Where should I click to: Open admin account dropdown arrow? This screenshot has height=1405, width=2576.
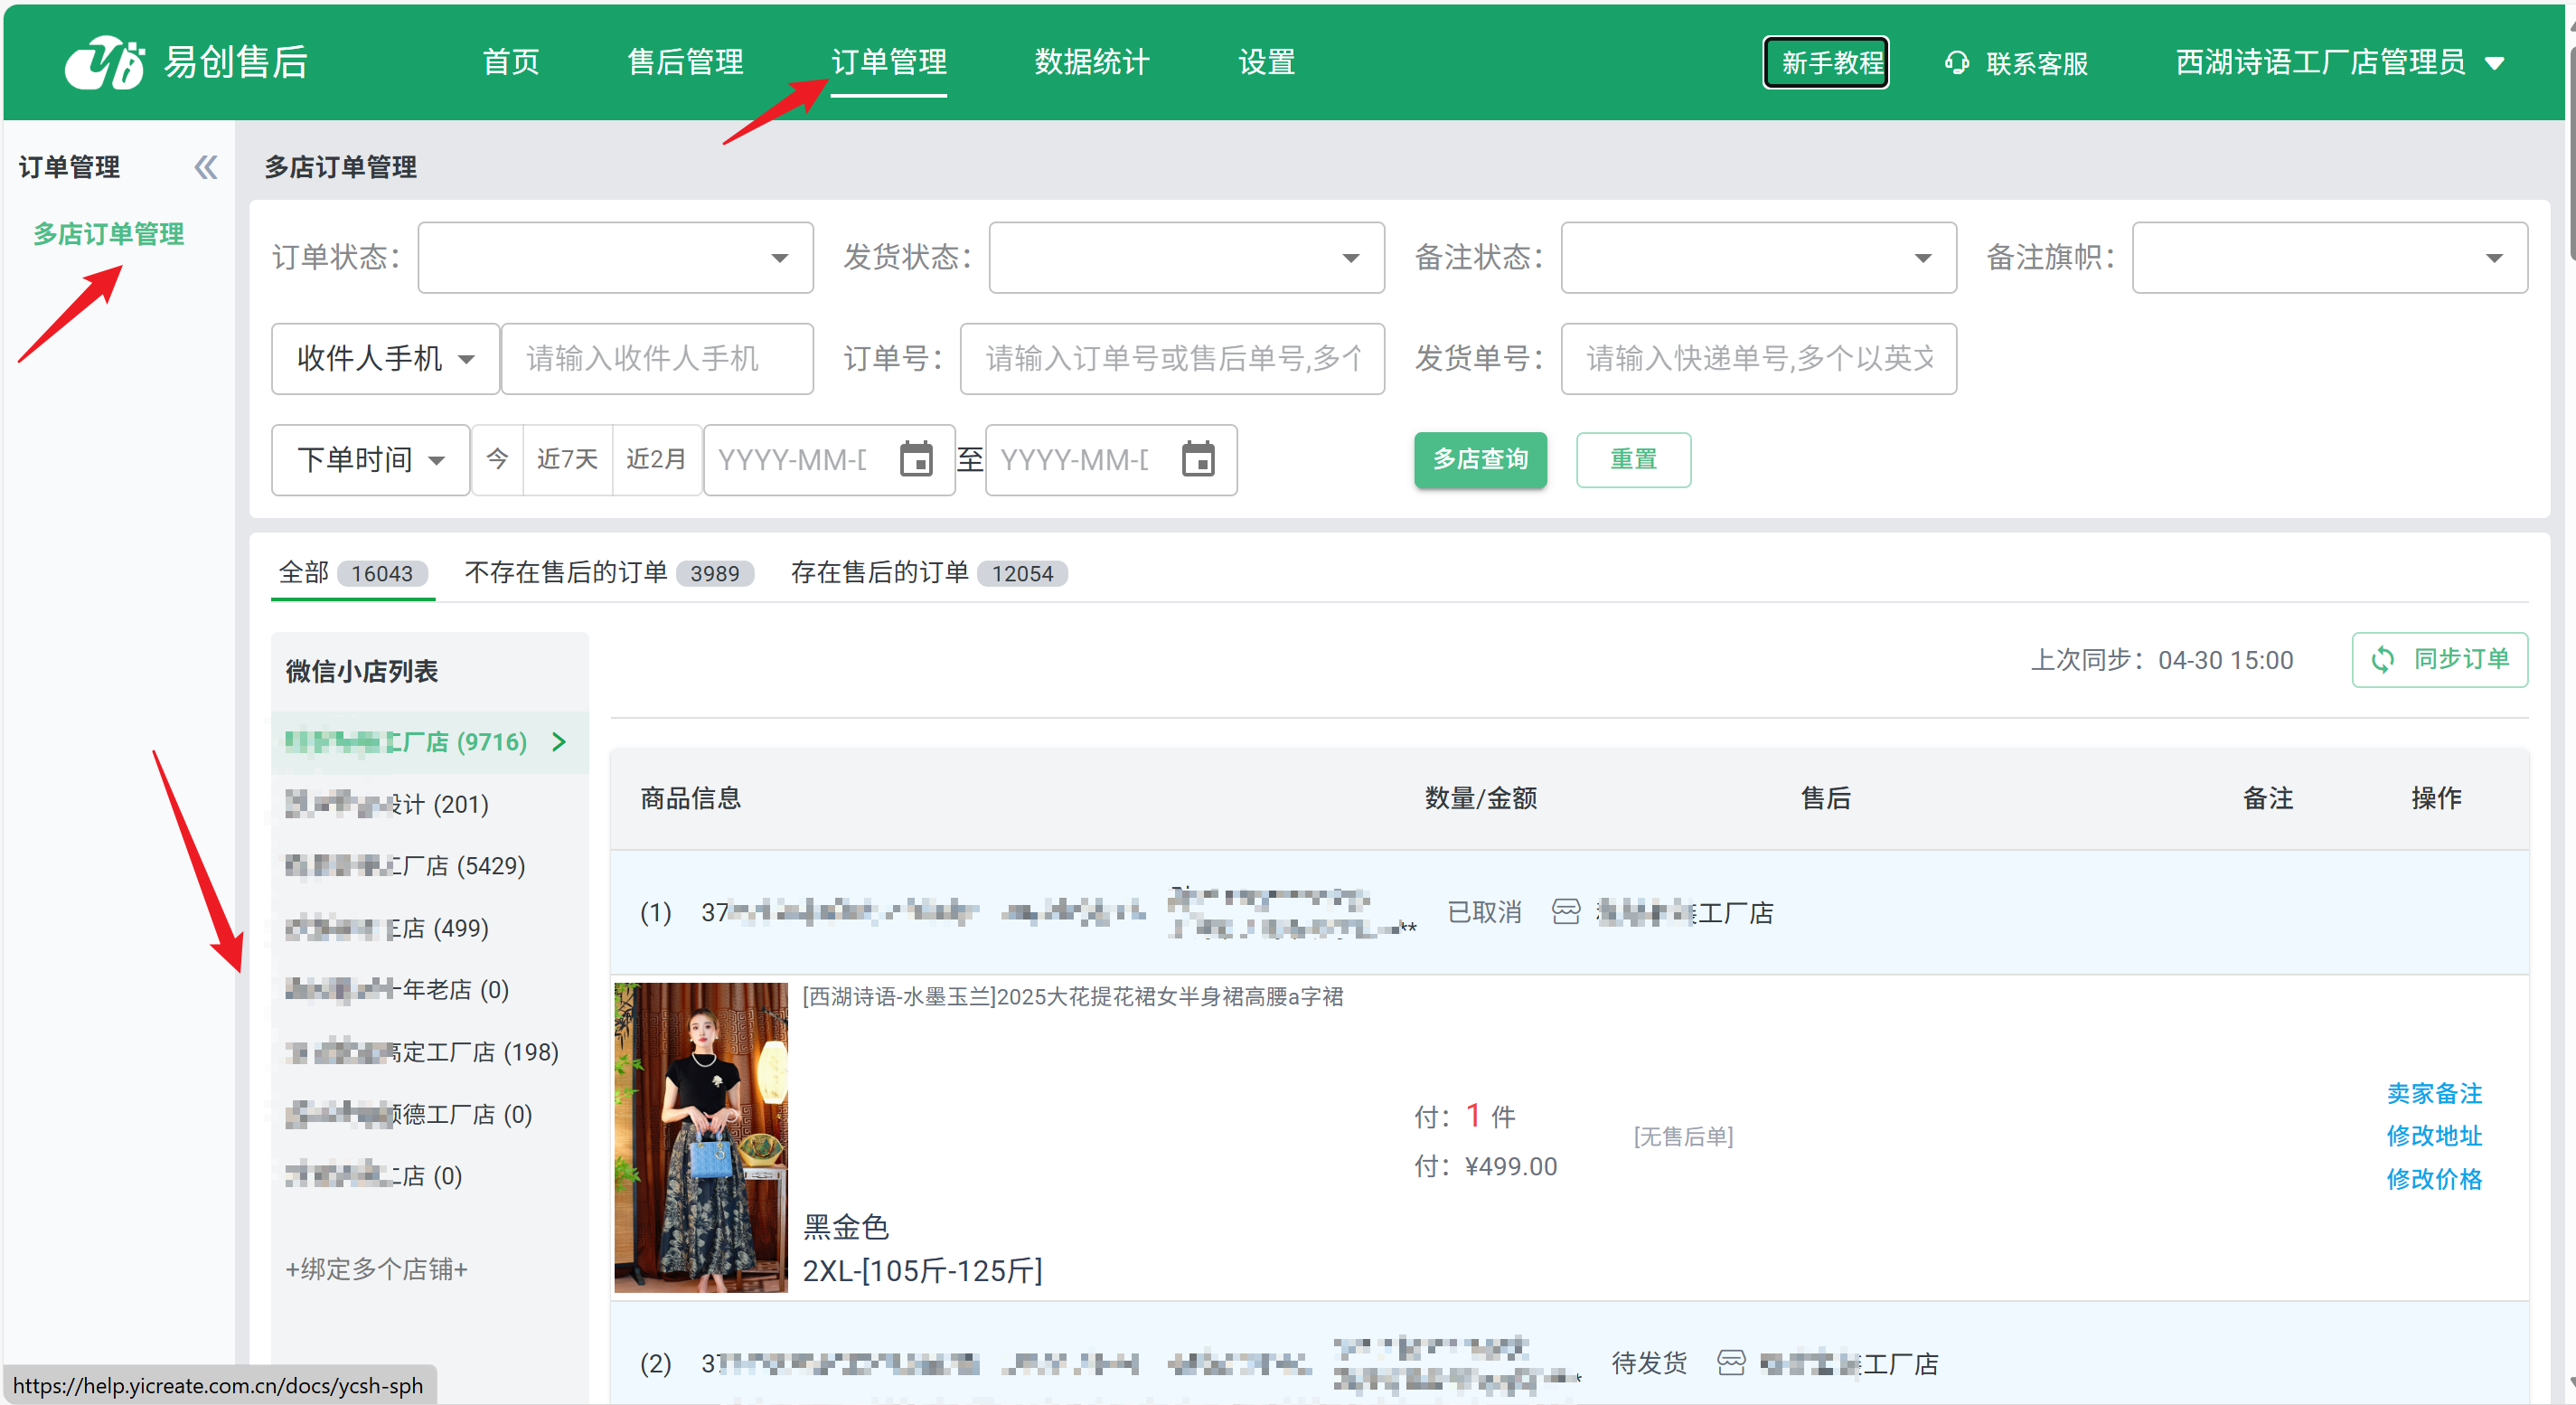(2496, 63)
